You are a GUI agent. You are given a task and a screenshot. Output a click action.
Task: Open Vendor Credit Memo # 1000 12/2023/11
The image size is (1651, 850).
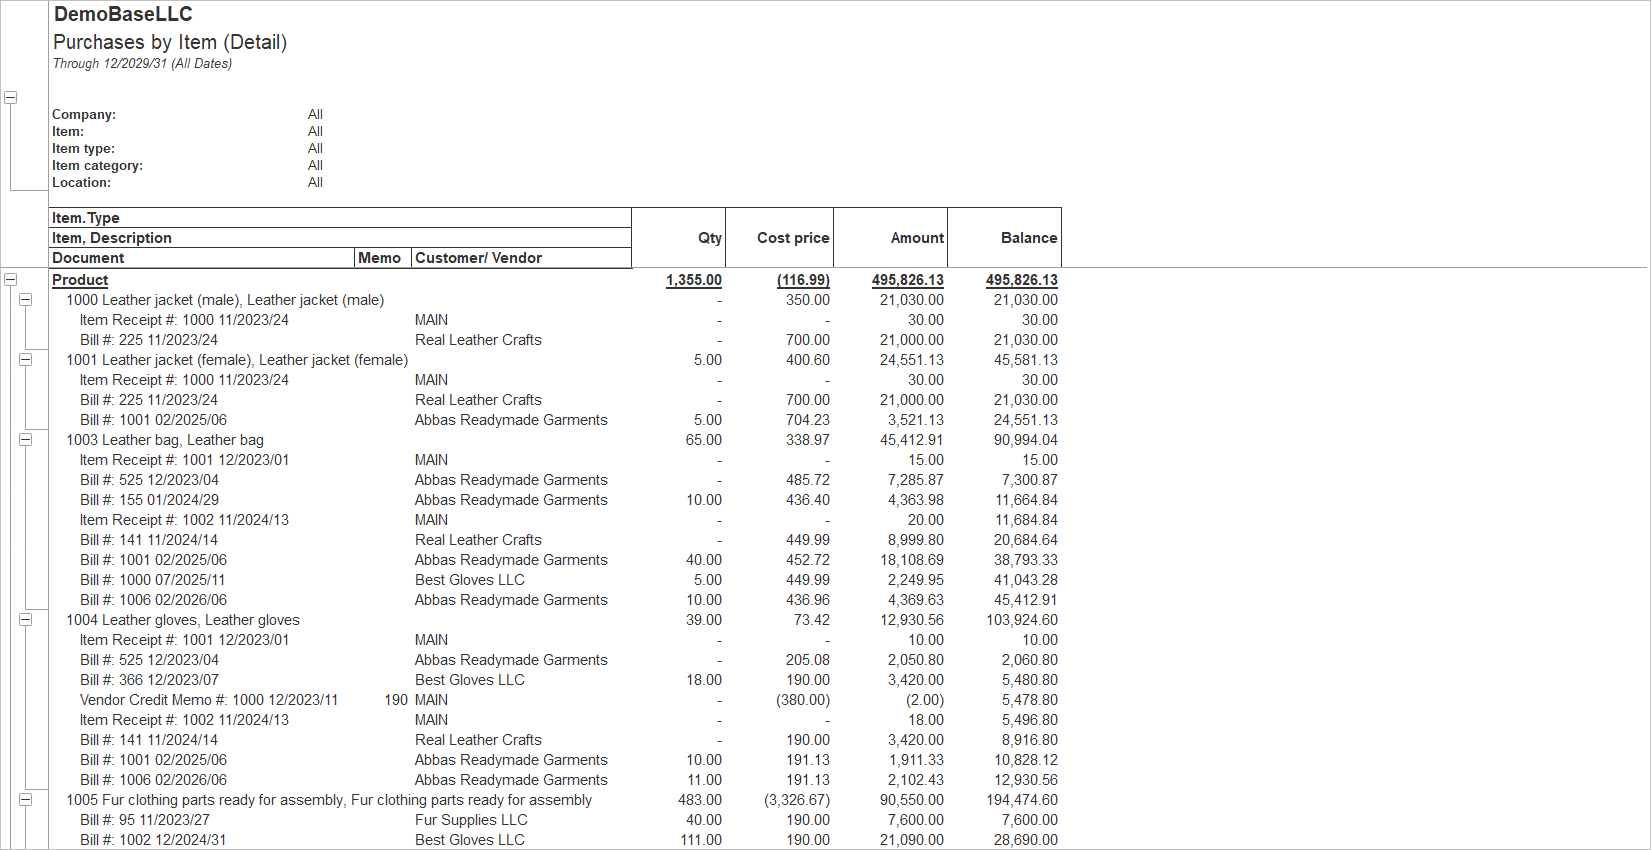click(209, 700)
